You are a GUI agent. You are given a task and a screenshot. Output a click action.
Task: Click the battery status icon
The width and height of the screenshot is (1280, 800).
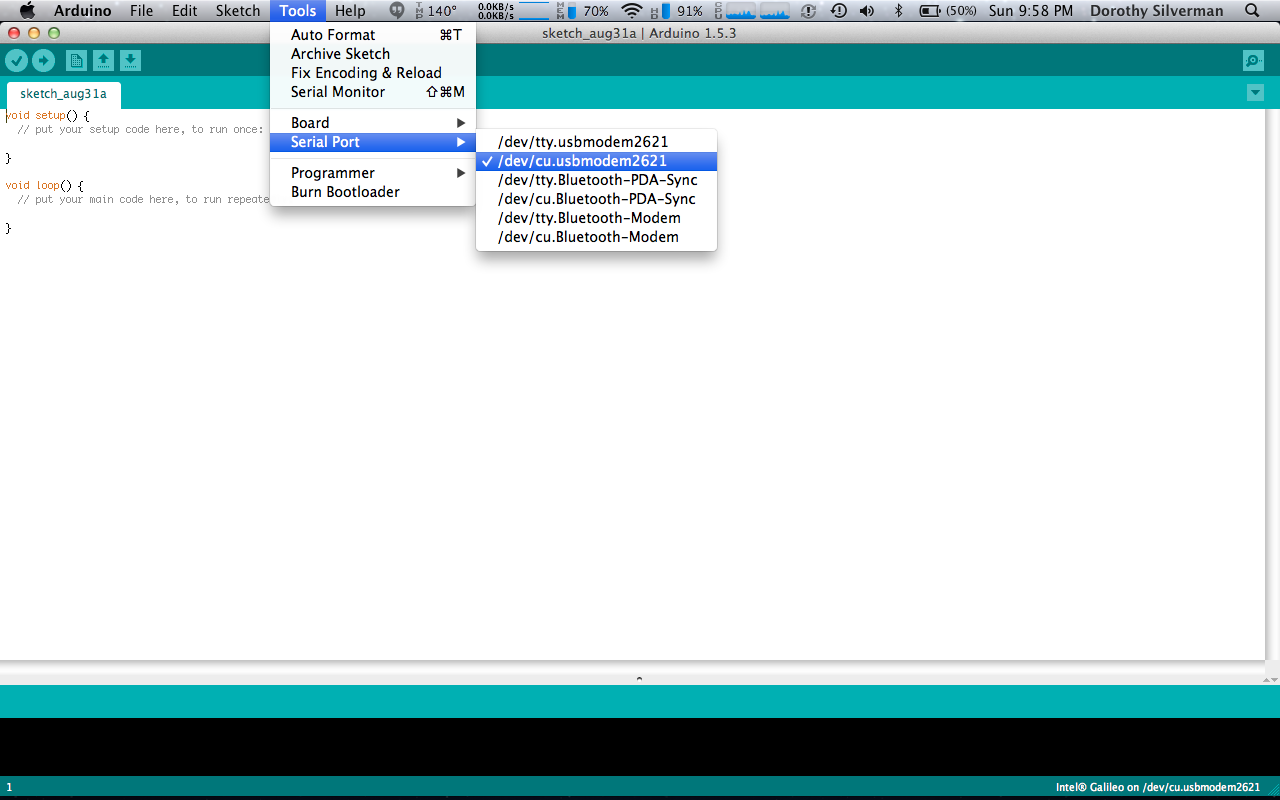[930, 11]
